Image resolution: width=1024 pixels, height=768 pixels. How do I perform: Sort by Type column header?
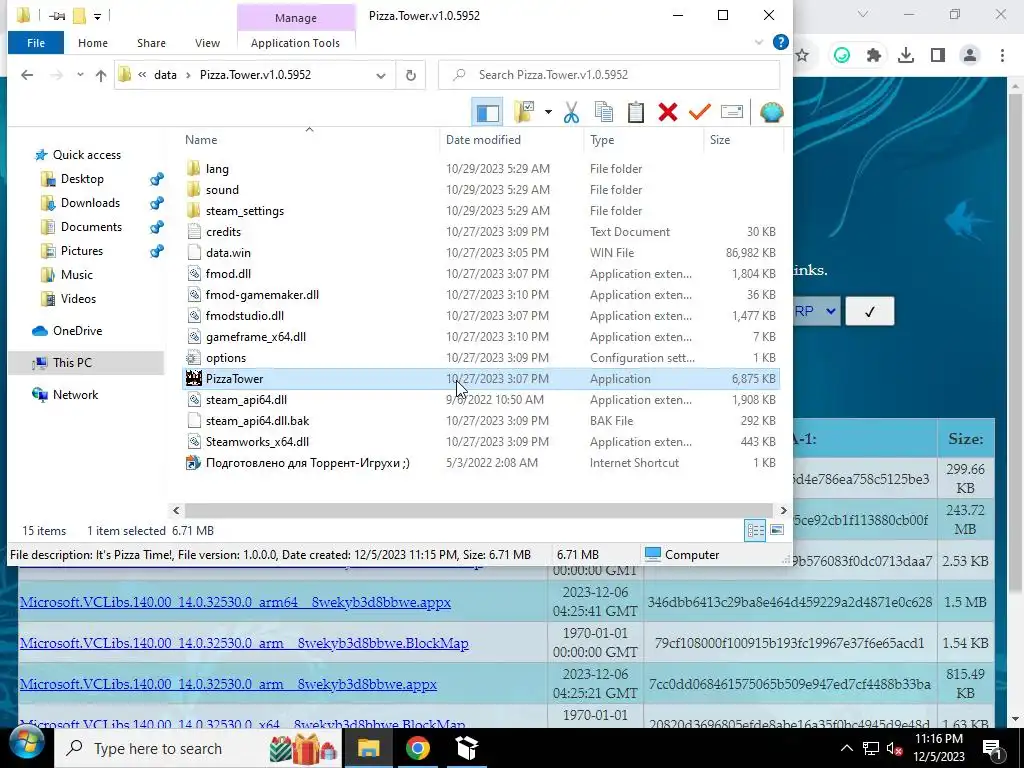coord(601,140)
